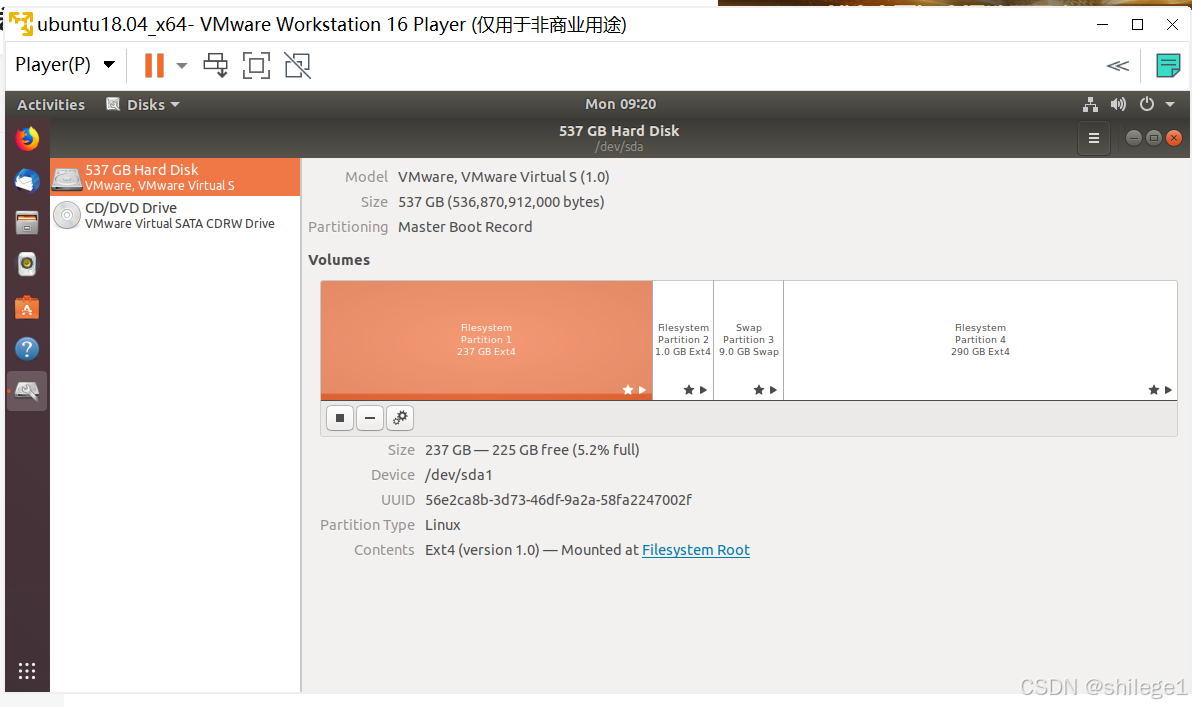Expand the system menu arrow in top bar
1192x707 pixels.
[1171, 104]
